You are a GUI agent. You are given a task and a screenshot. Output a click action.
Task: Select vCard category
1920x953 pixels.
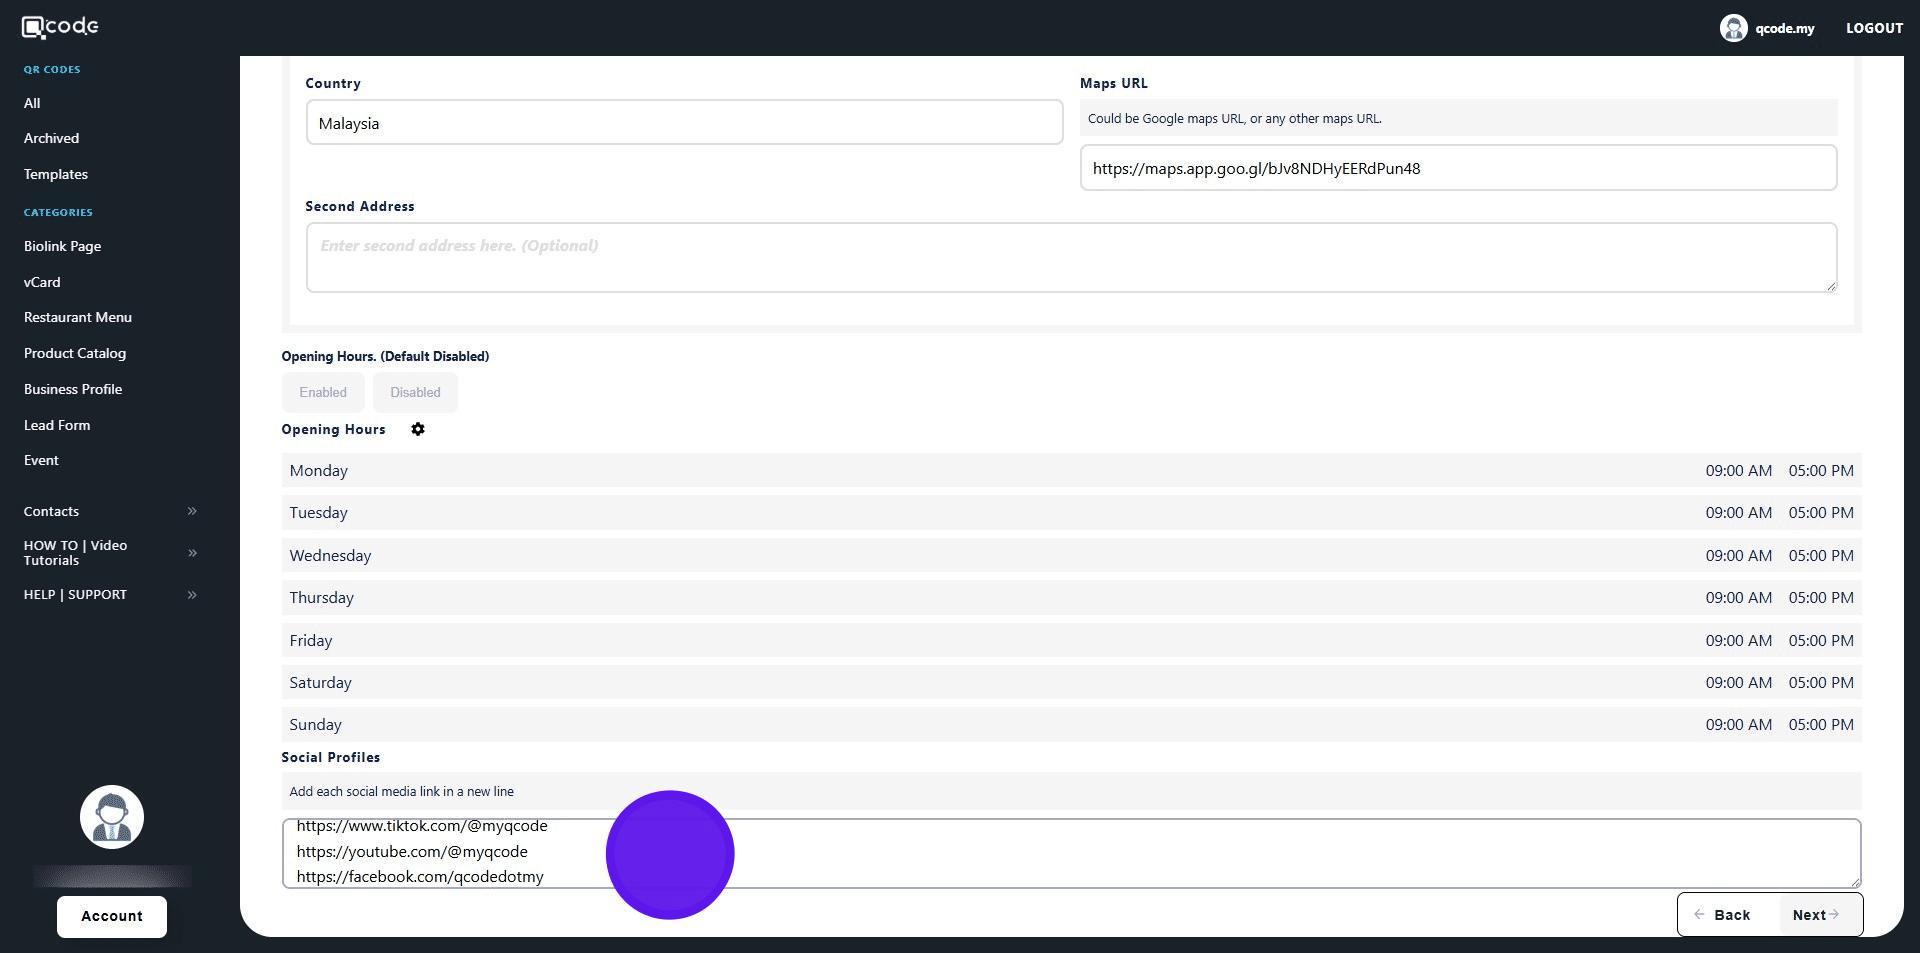coord(42,282)
